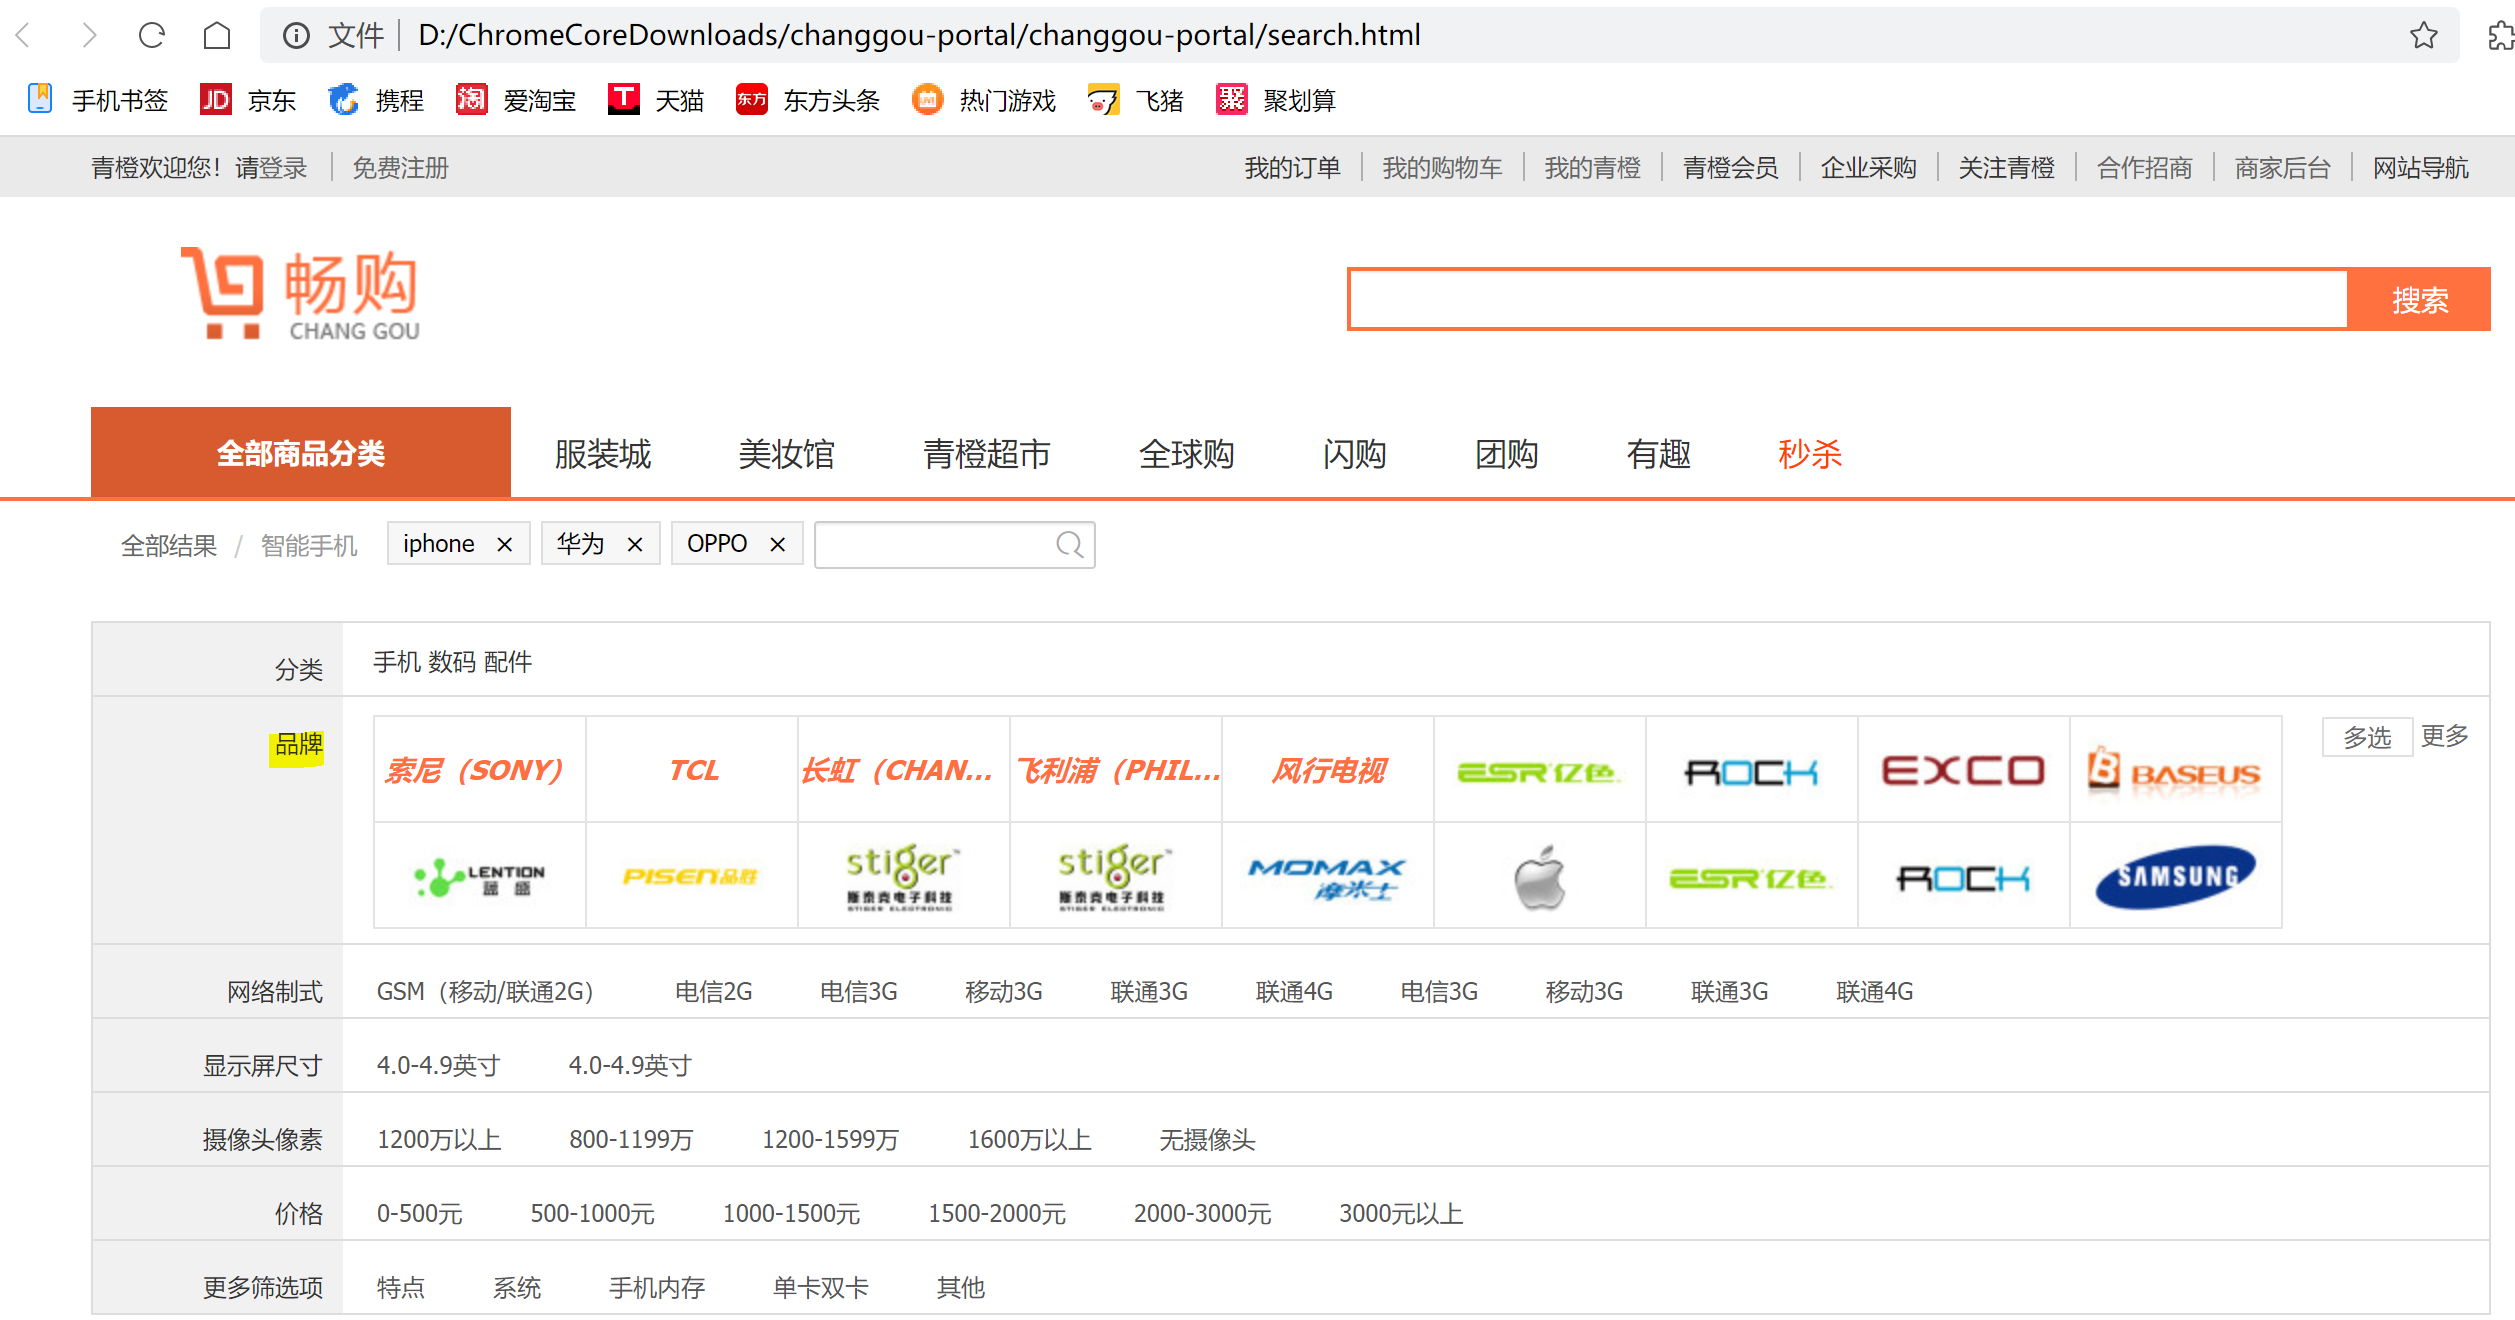The image size is (2515, 1320).
Task: Open the extensions puzzle icon
Action: click(2500, 36)
